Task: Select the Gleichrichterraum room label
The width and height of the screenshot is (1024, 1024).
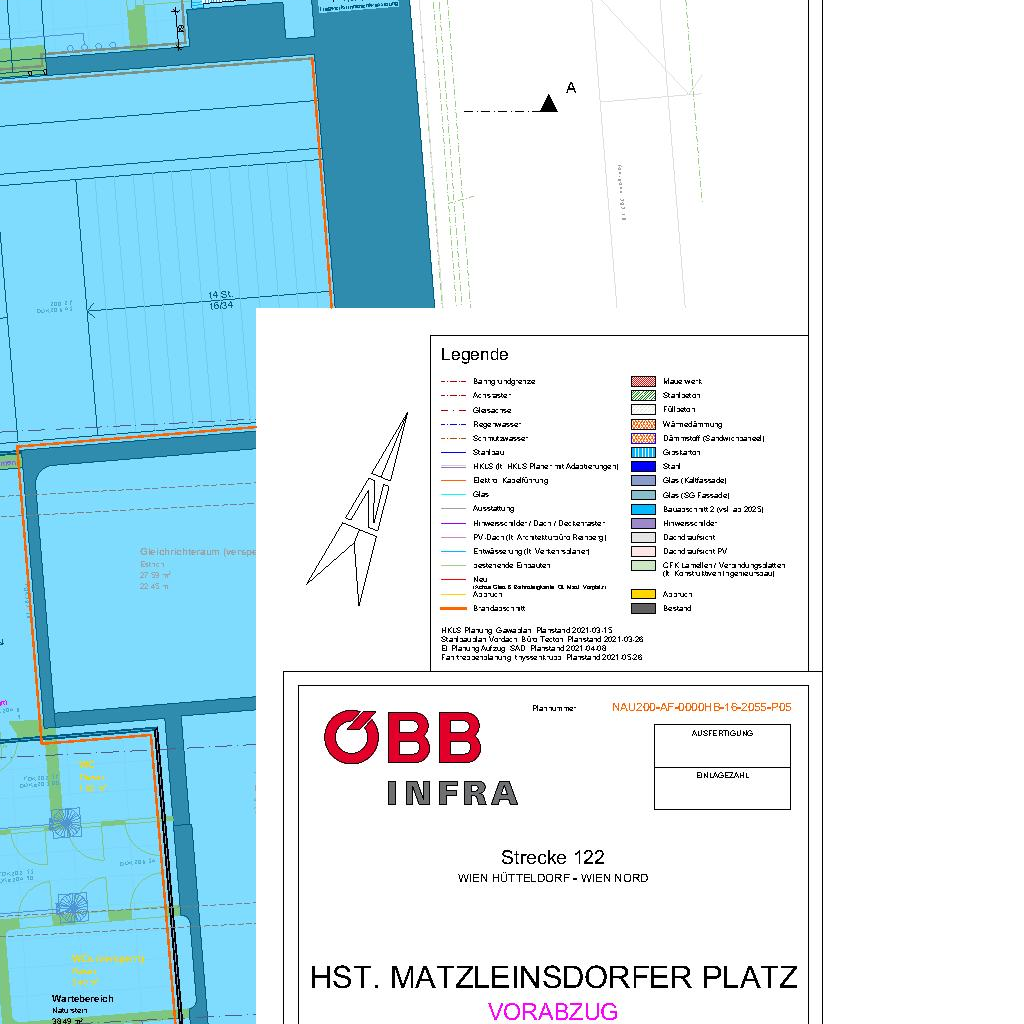Action: pyautogui.click(x=199, y=551)
